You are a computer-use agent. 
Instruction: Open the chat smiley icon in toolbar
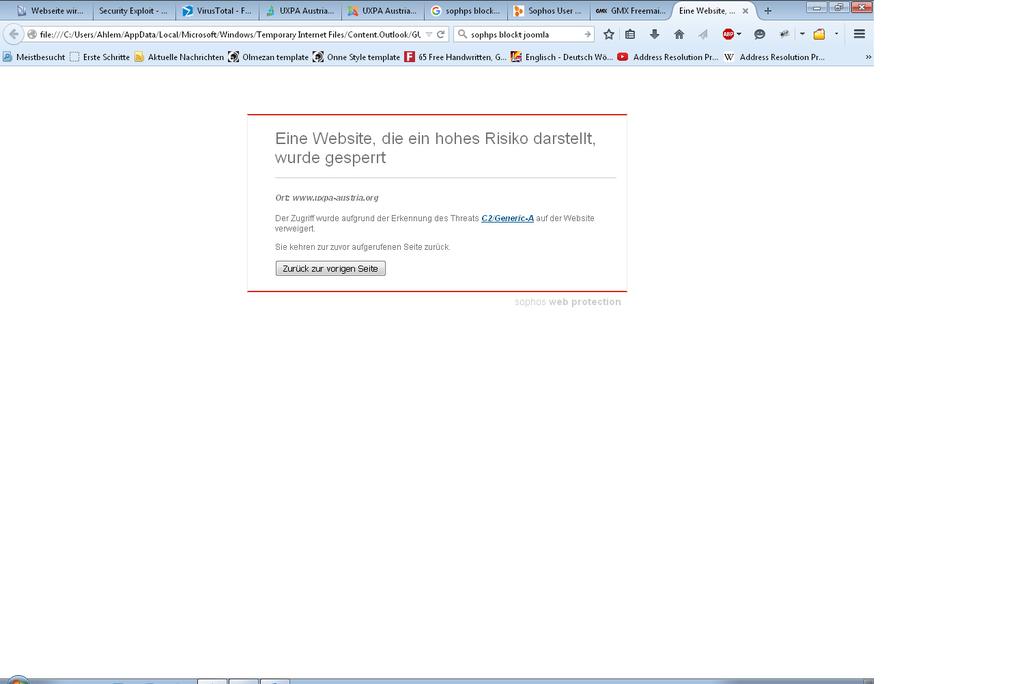click(x=759, y=34)
